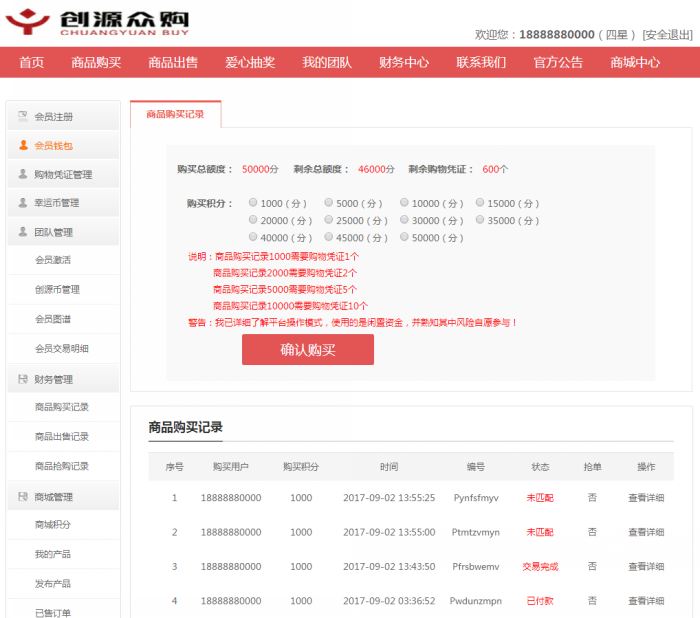Click the 购物凭证管理 sidebar icon
The height and width of the screenshot is (618, 700).
[x=23, y=174]
